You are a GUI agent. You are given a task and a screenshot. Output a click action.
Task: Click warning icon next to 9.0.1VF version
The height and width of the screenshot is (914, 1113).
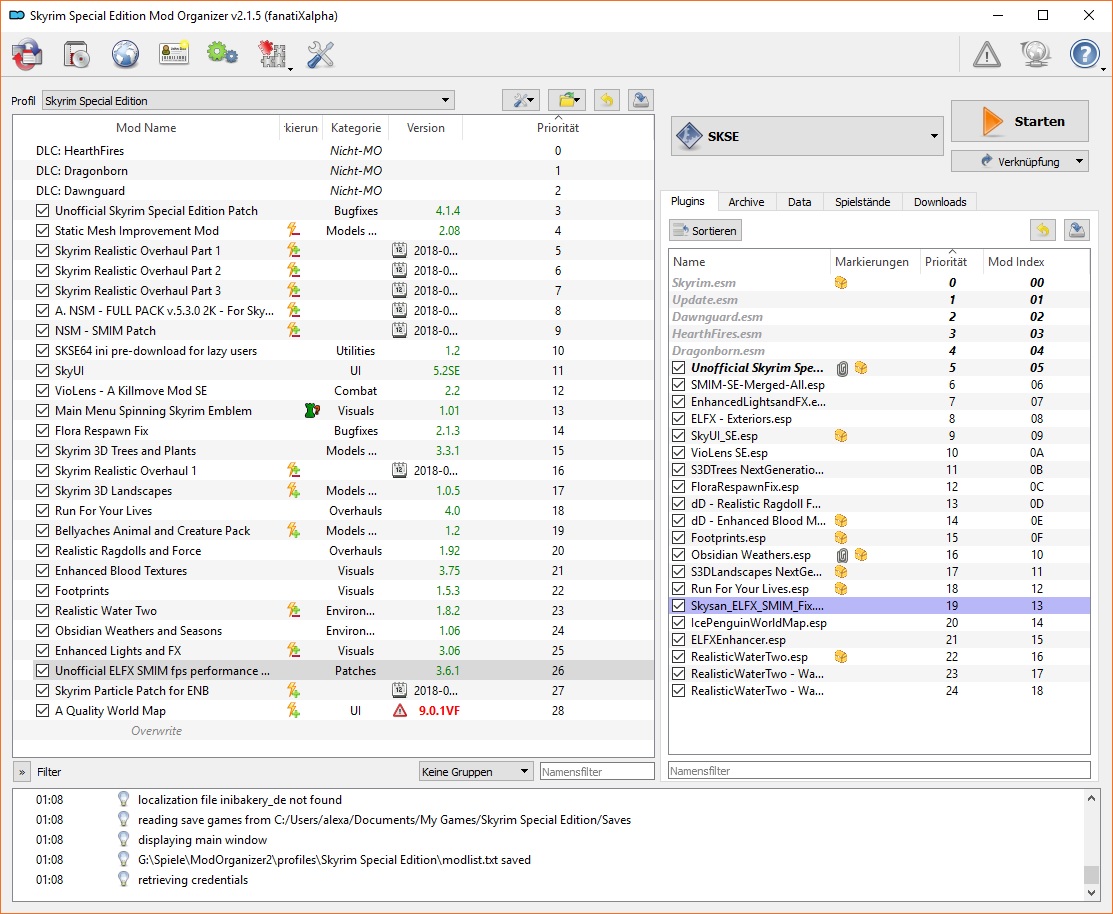tap(400, 711)
